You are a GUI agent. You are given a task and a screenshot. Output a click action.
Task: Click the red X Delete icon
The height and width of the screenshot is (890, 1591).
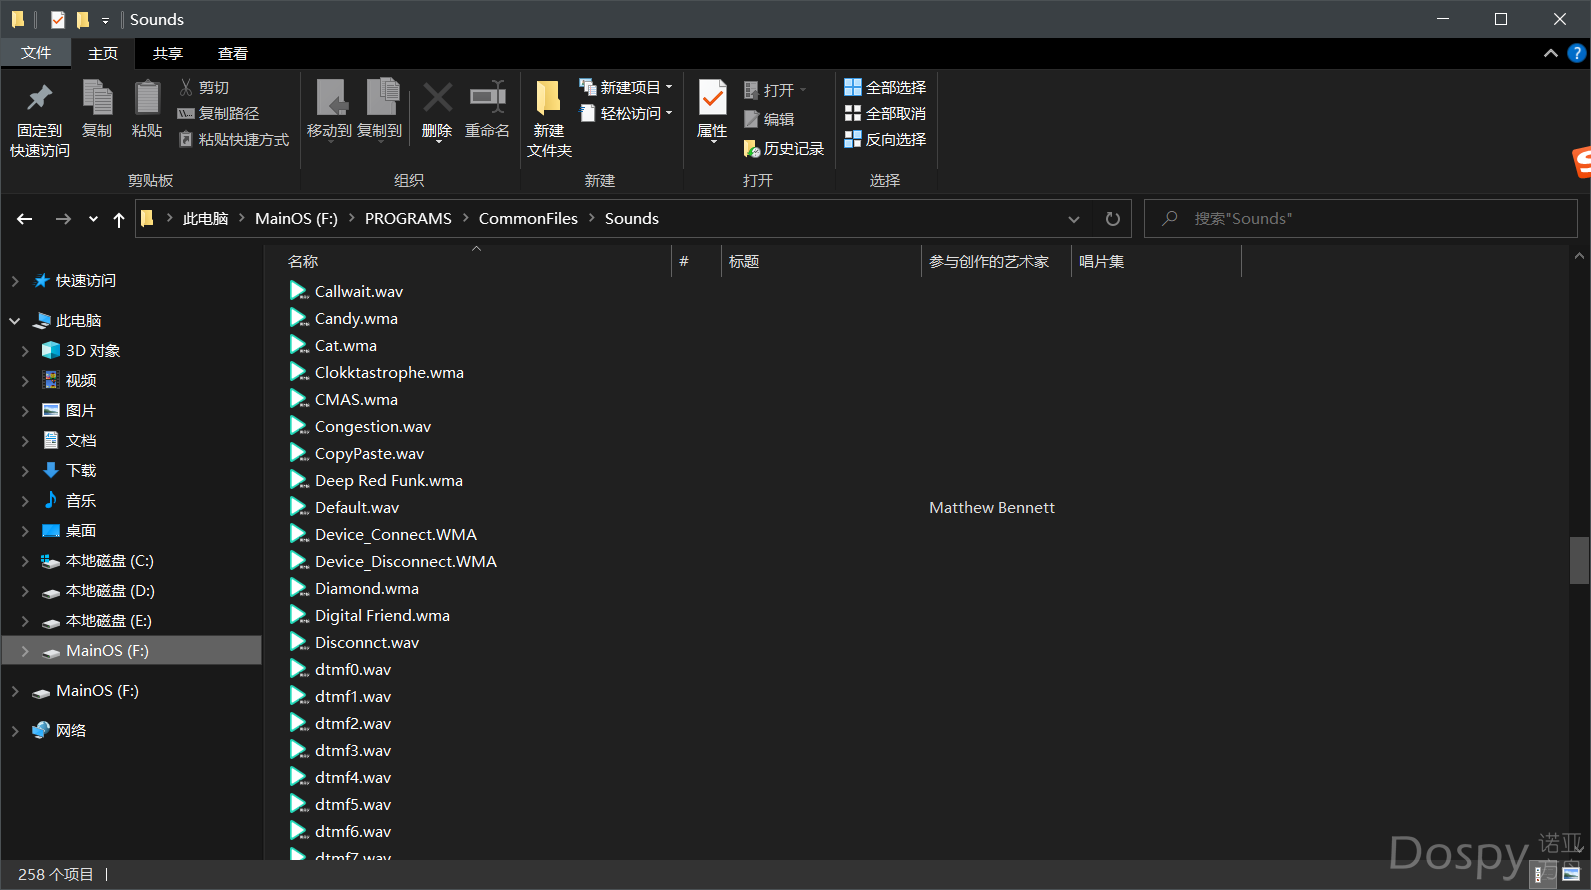437,99
